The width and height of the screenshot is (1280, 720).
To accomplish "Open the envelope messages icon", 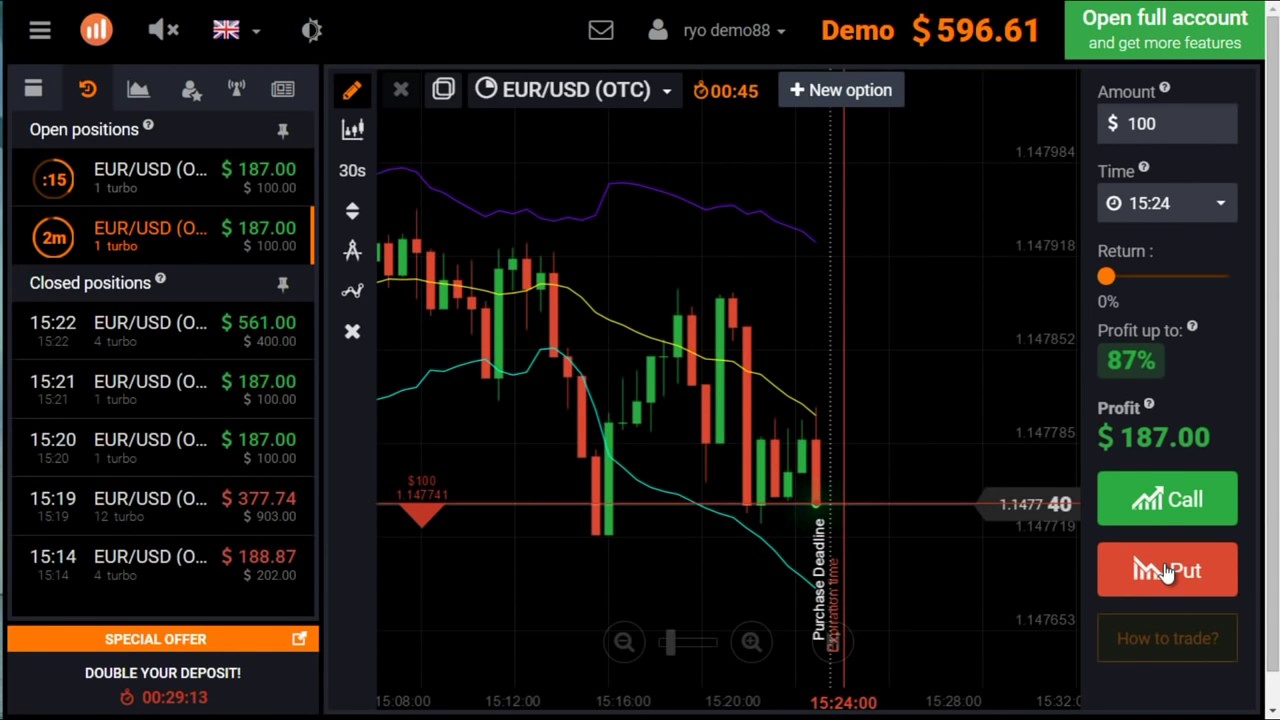I will point(601,30).
